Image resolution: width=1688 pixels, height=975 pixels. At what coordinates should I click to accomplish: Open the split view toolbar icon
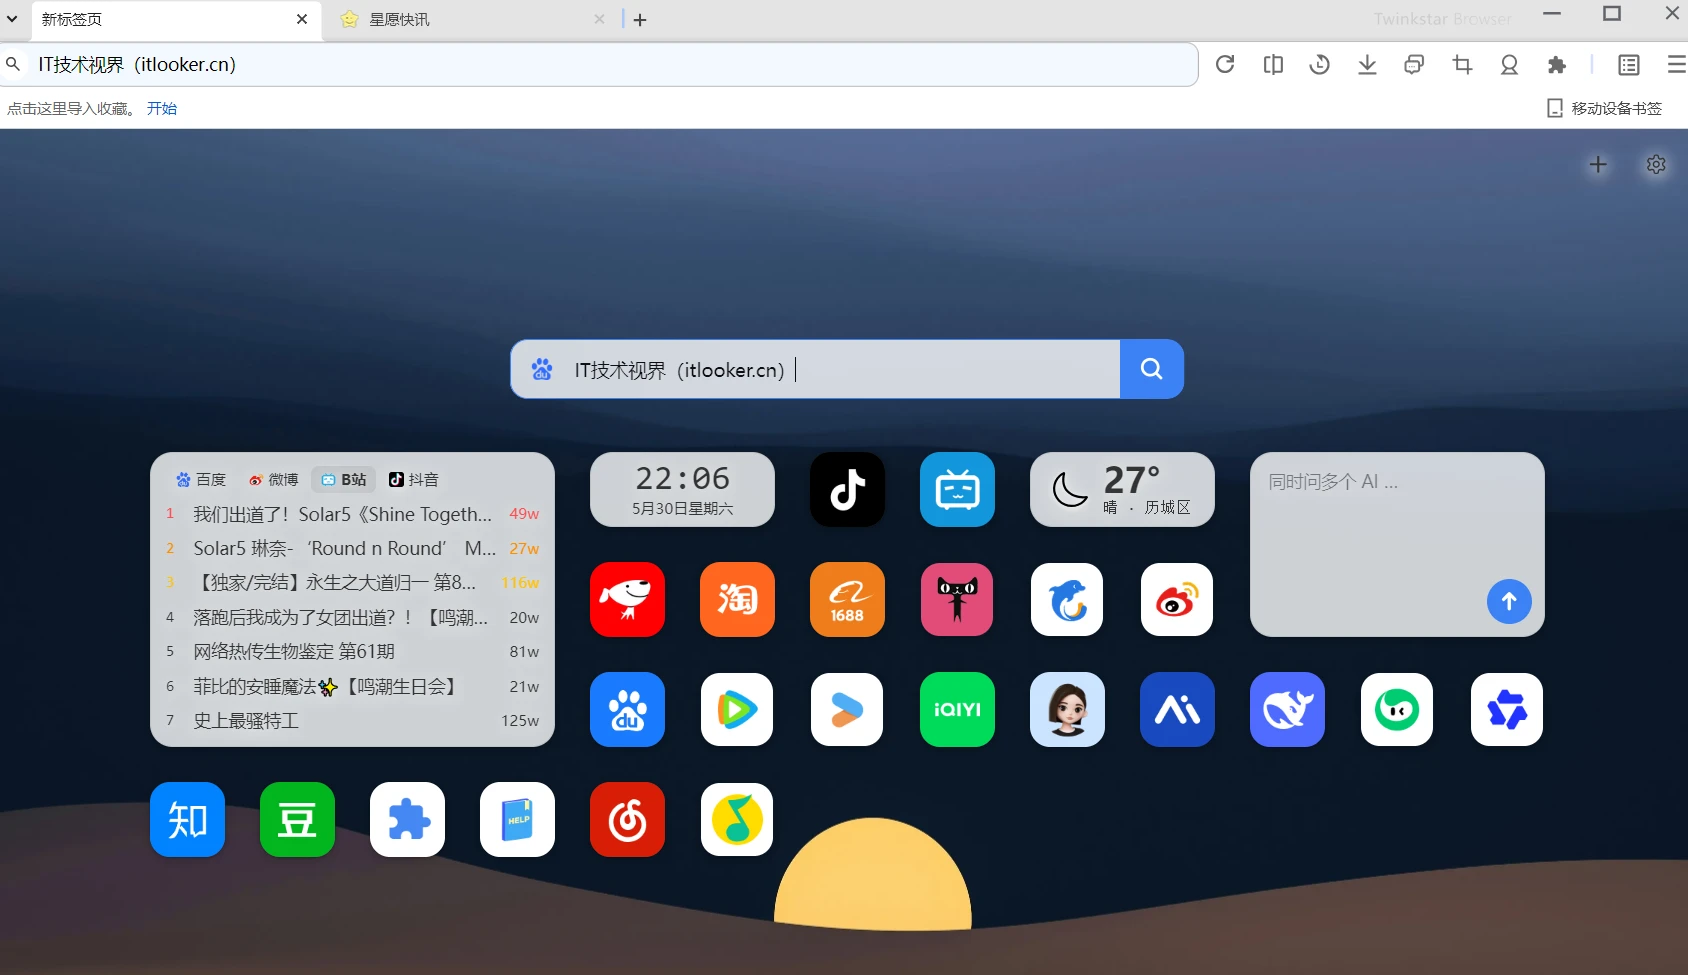pyautogui.click(x=1273, y=65)
